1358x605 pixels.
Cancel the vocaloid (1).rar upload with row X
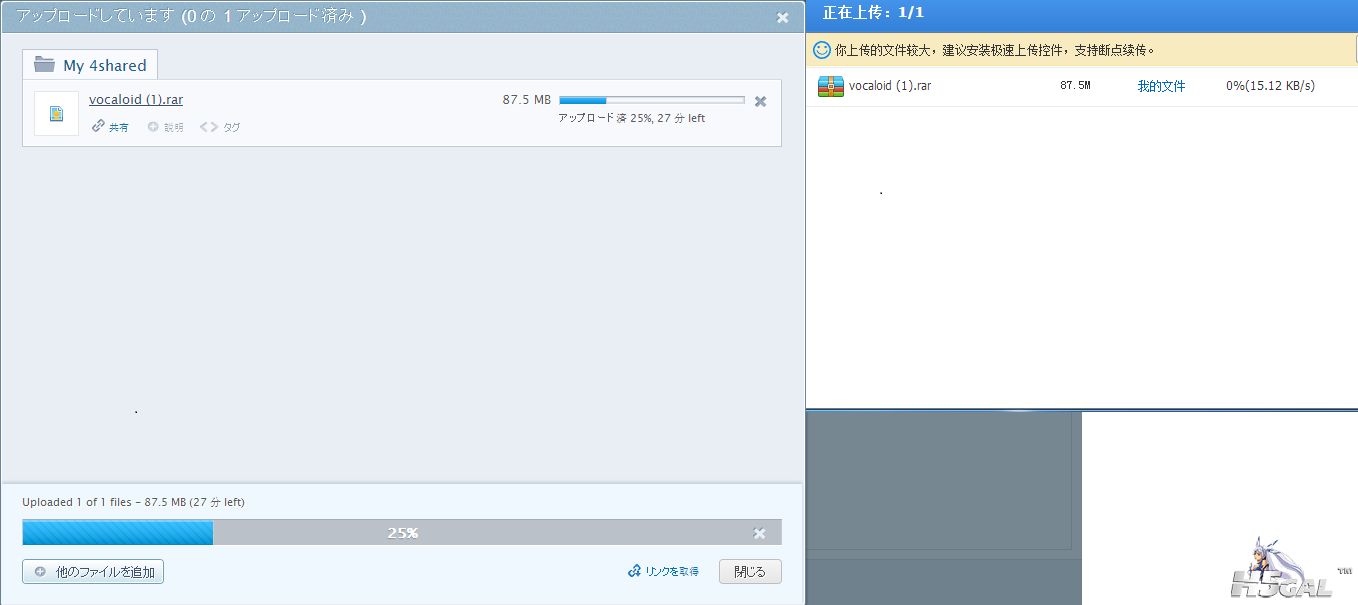(760, 101)
